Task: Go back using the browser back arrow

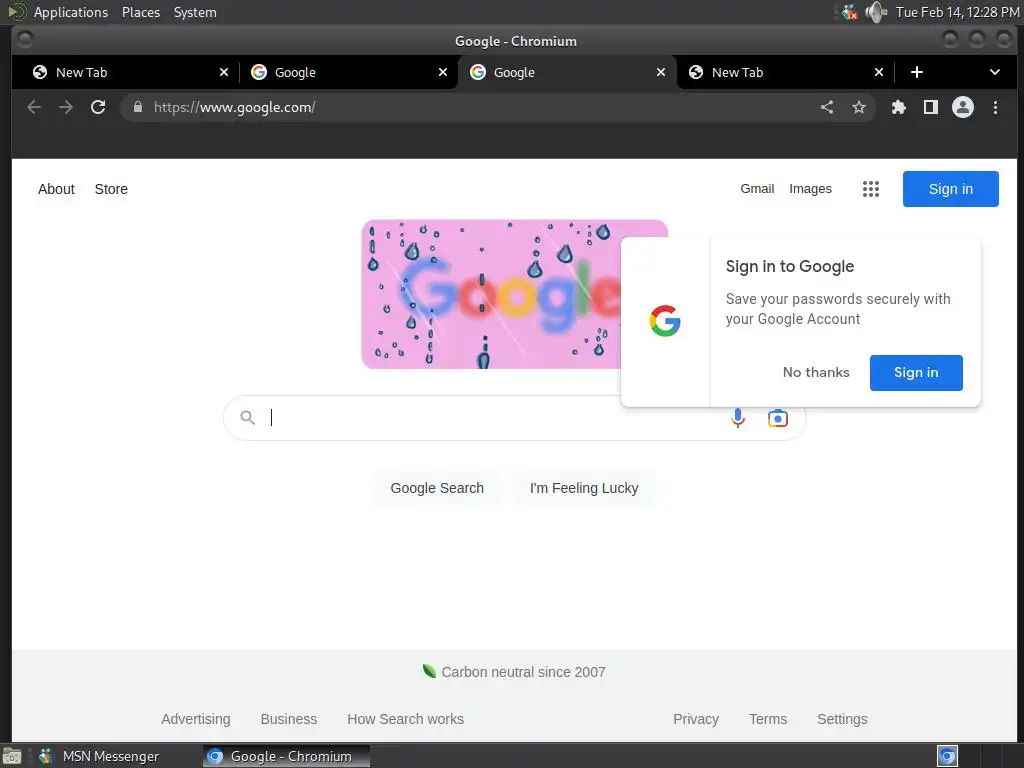Action: (34, 107)
